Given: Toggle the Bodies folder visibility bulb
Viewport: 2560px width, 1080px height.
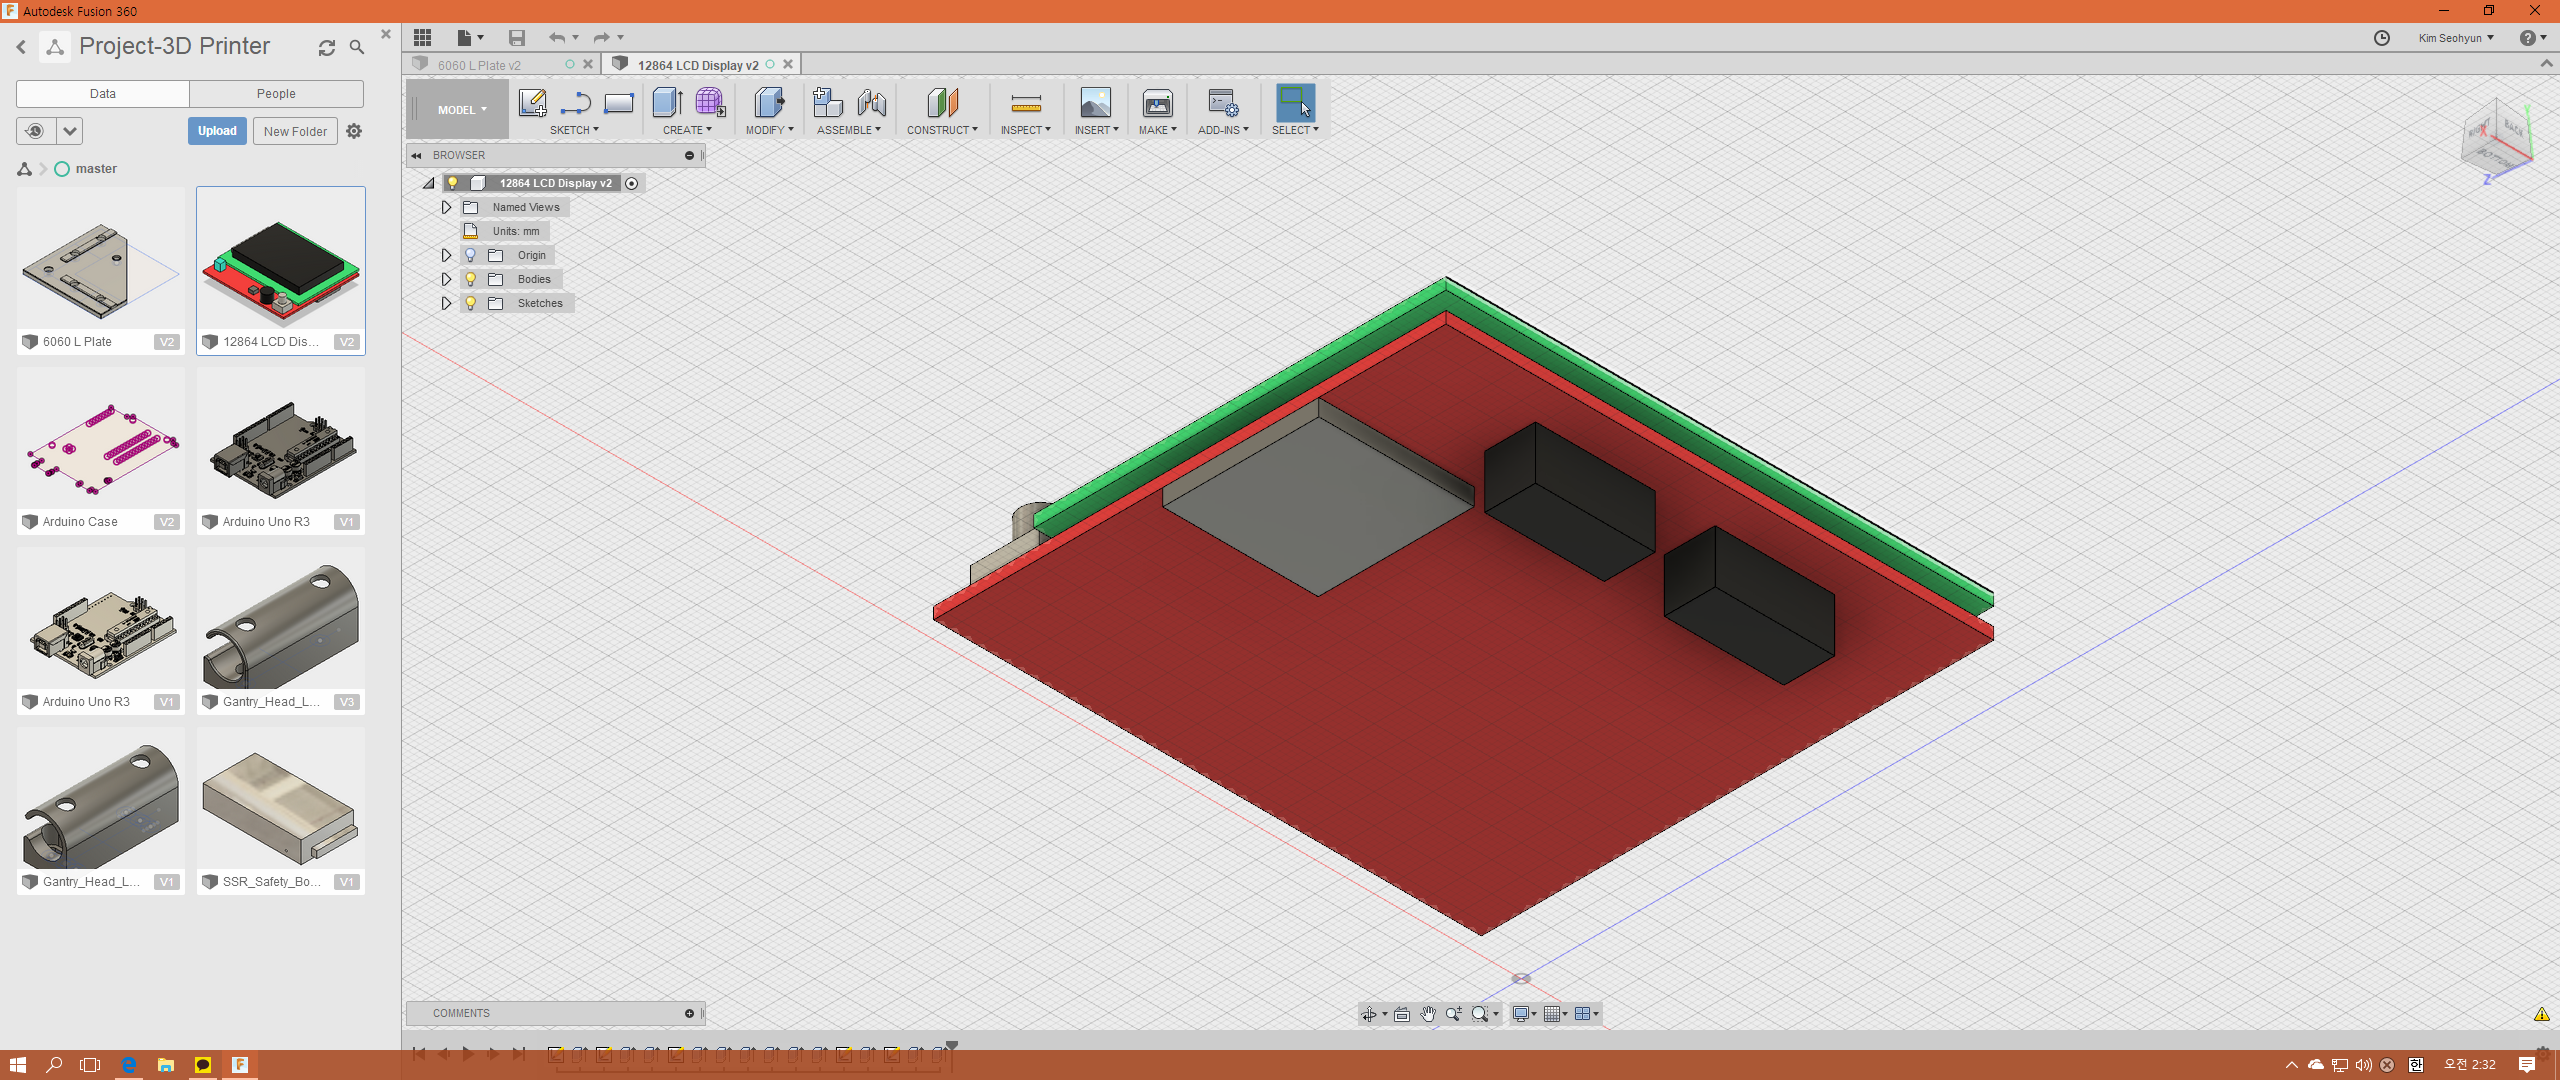Looking at the screenshot, I should coord(471,279).
